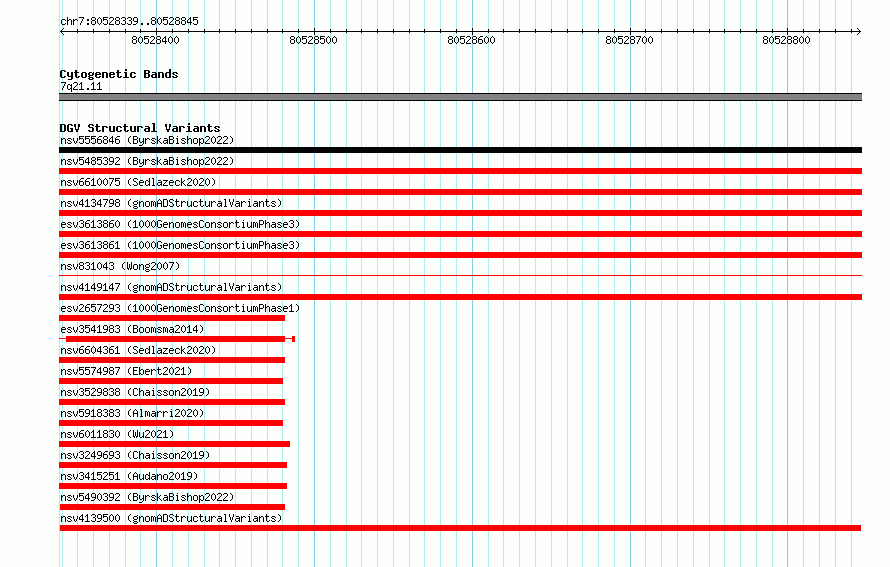Viewport: 890px width, 567px height.
Task: Open the nsv6610075 (Sedlazeck2020) variant label
Action: (x=138, y=182)
